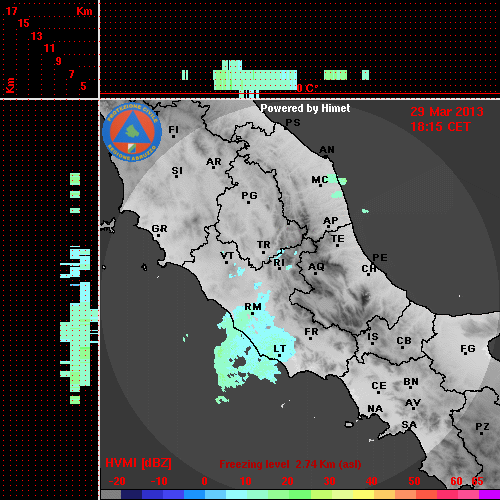The width and height of the screenshot is (500, 500).
Task: Select the PG city marker
Action: tap(248, 202)
